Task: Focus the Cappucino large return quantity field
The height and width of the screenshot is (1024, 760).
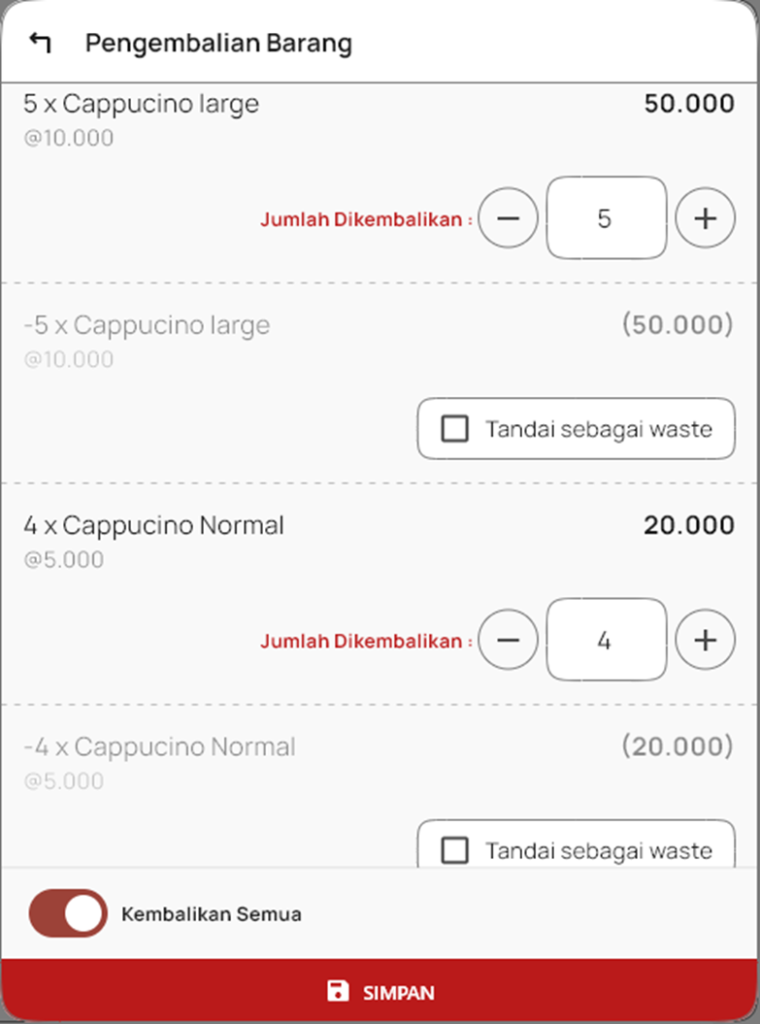Action: 605,218
